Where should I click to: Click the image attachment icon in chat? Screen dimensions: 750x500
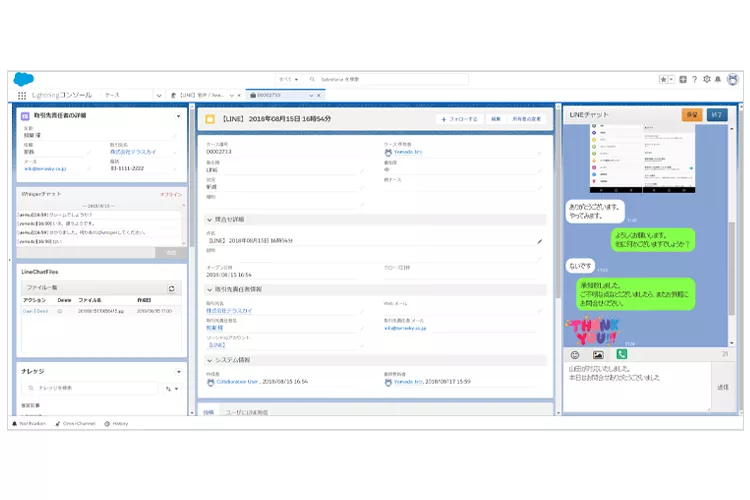tap(598, 355)
